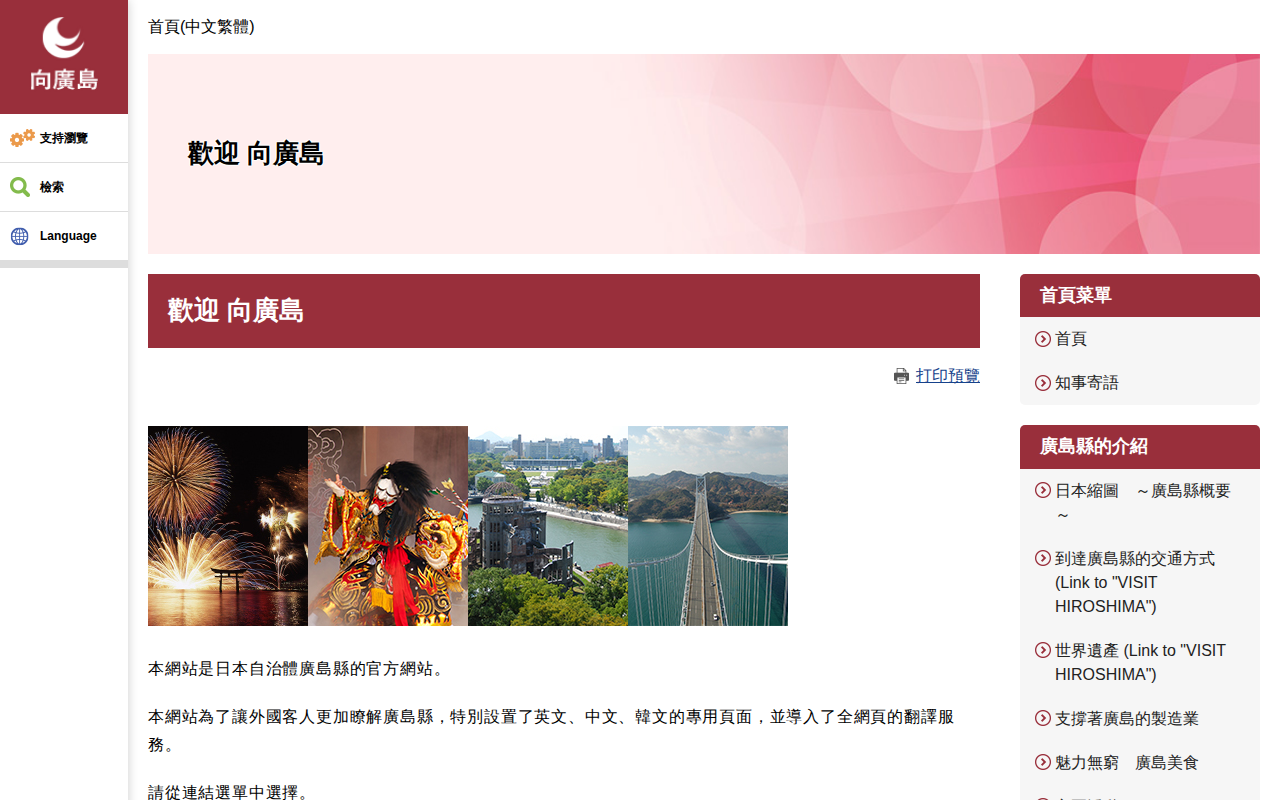Open the 知事寄語 menu item
1280x800 pixels.
click(1087, 383)
